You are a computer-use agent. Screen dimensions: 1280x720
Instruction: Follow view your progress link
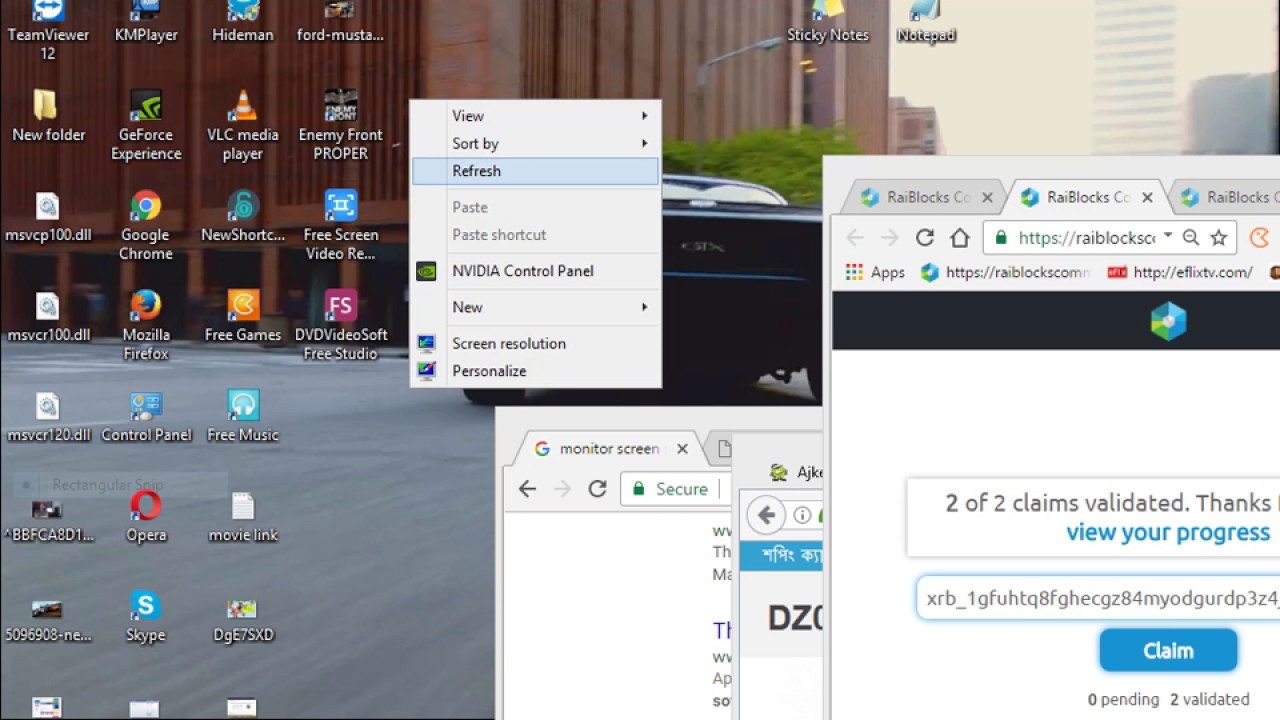(1168, 532)
